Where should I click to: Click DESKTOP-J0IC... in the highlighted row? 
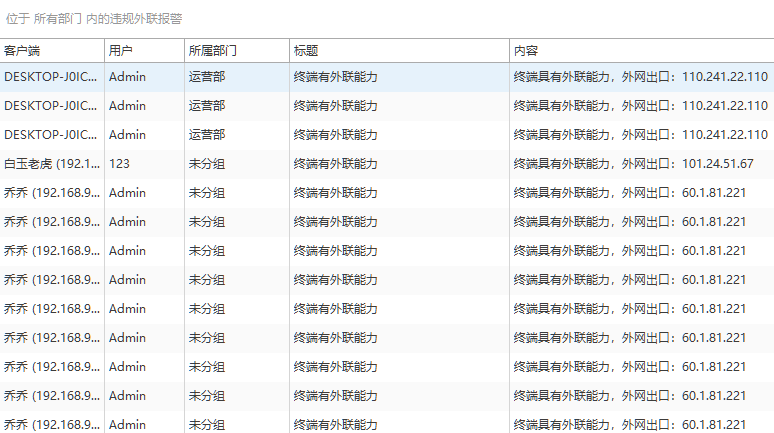(x=50, y=77)
